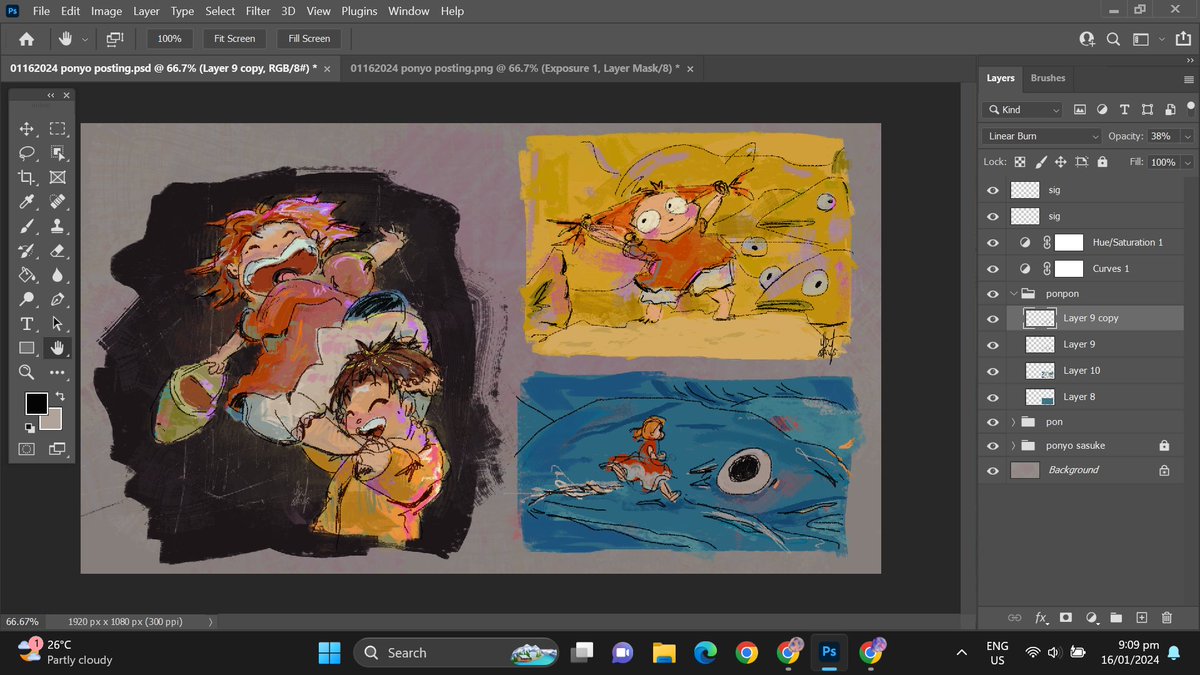Select the Horizontal Type tool
The width and height of the screenshot is (1200, 675).
[27, 324]
